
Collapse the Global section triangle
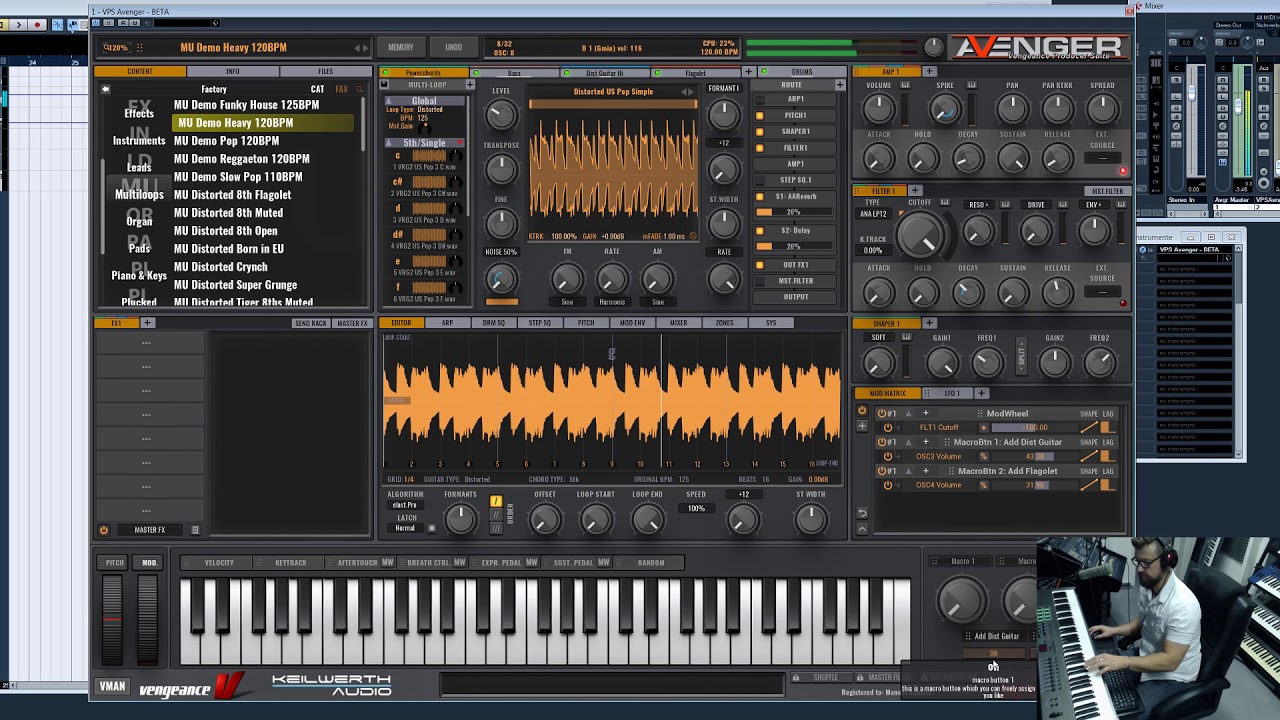(389, 100)
